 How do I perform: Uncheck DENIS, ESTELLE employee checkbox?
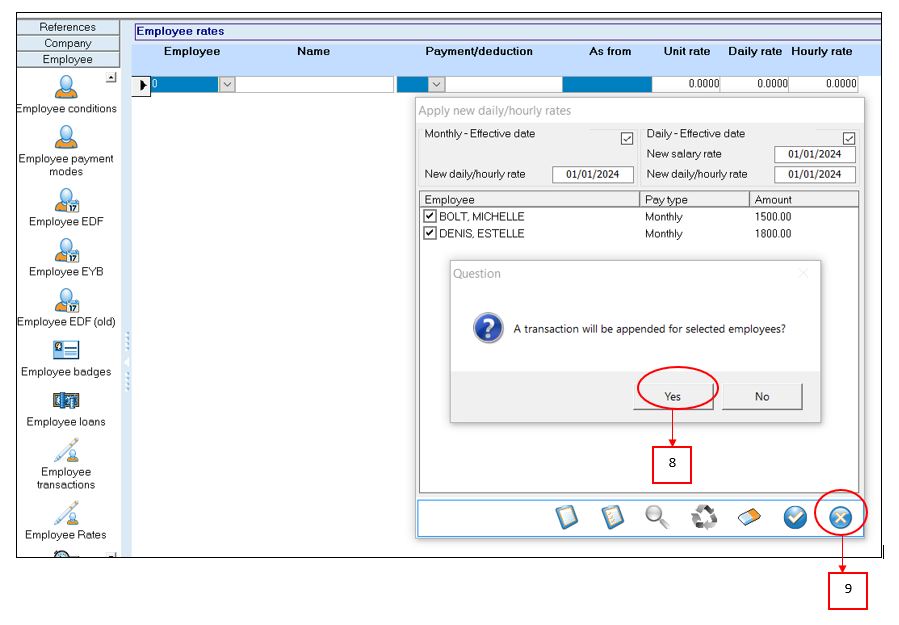430,233
